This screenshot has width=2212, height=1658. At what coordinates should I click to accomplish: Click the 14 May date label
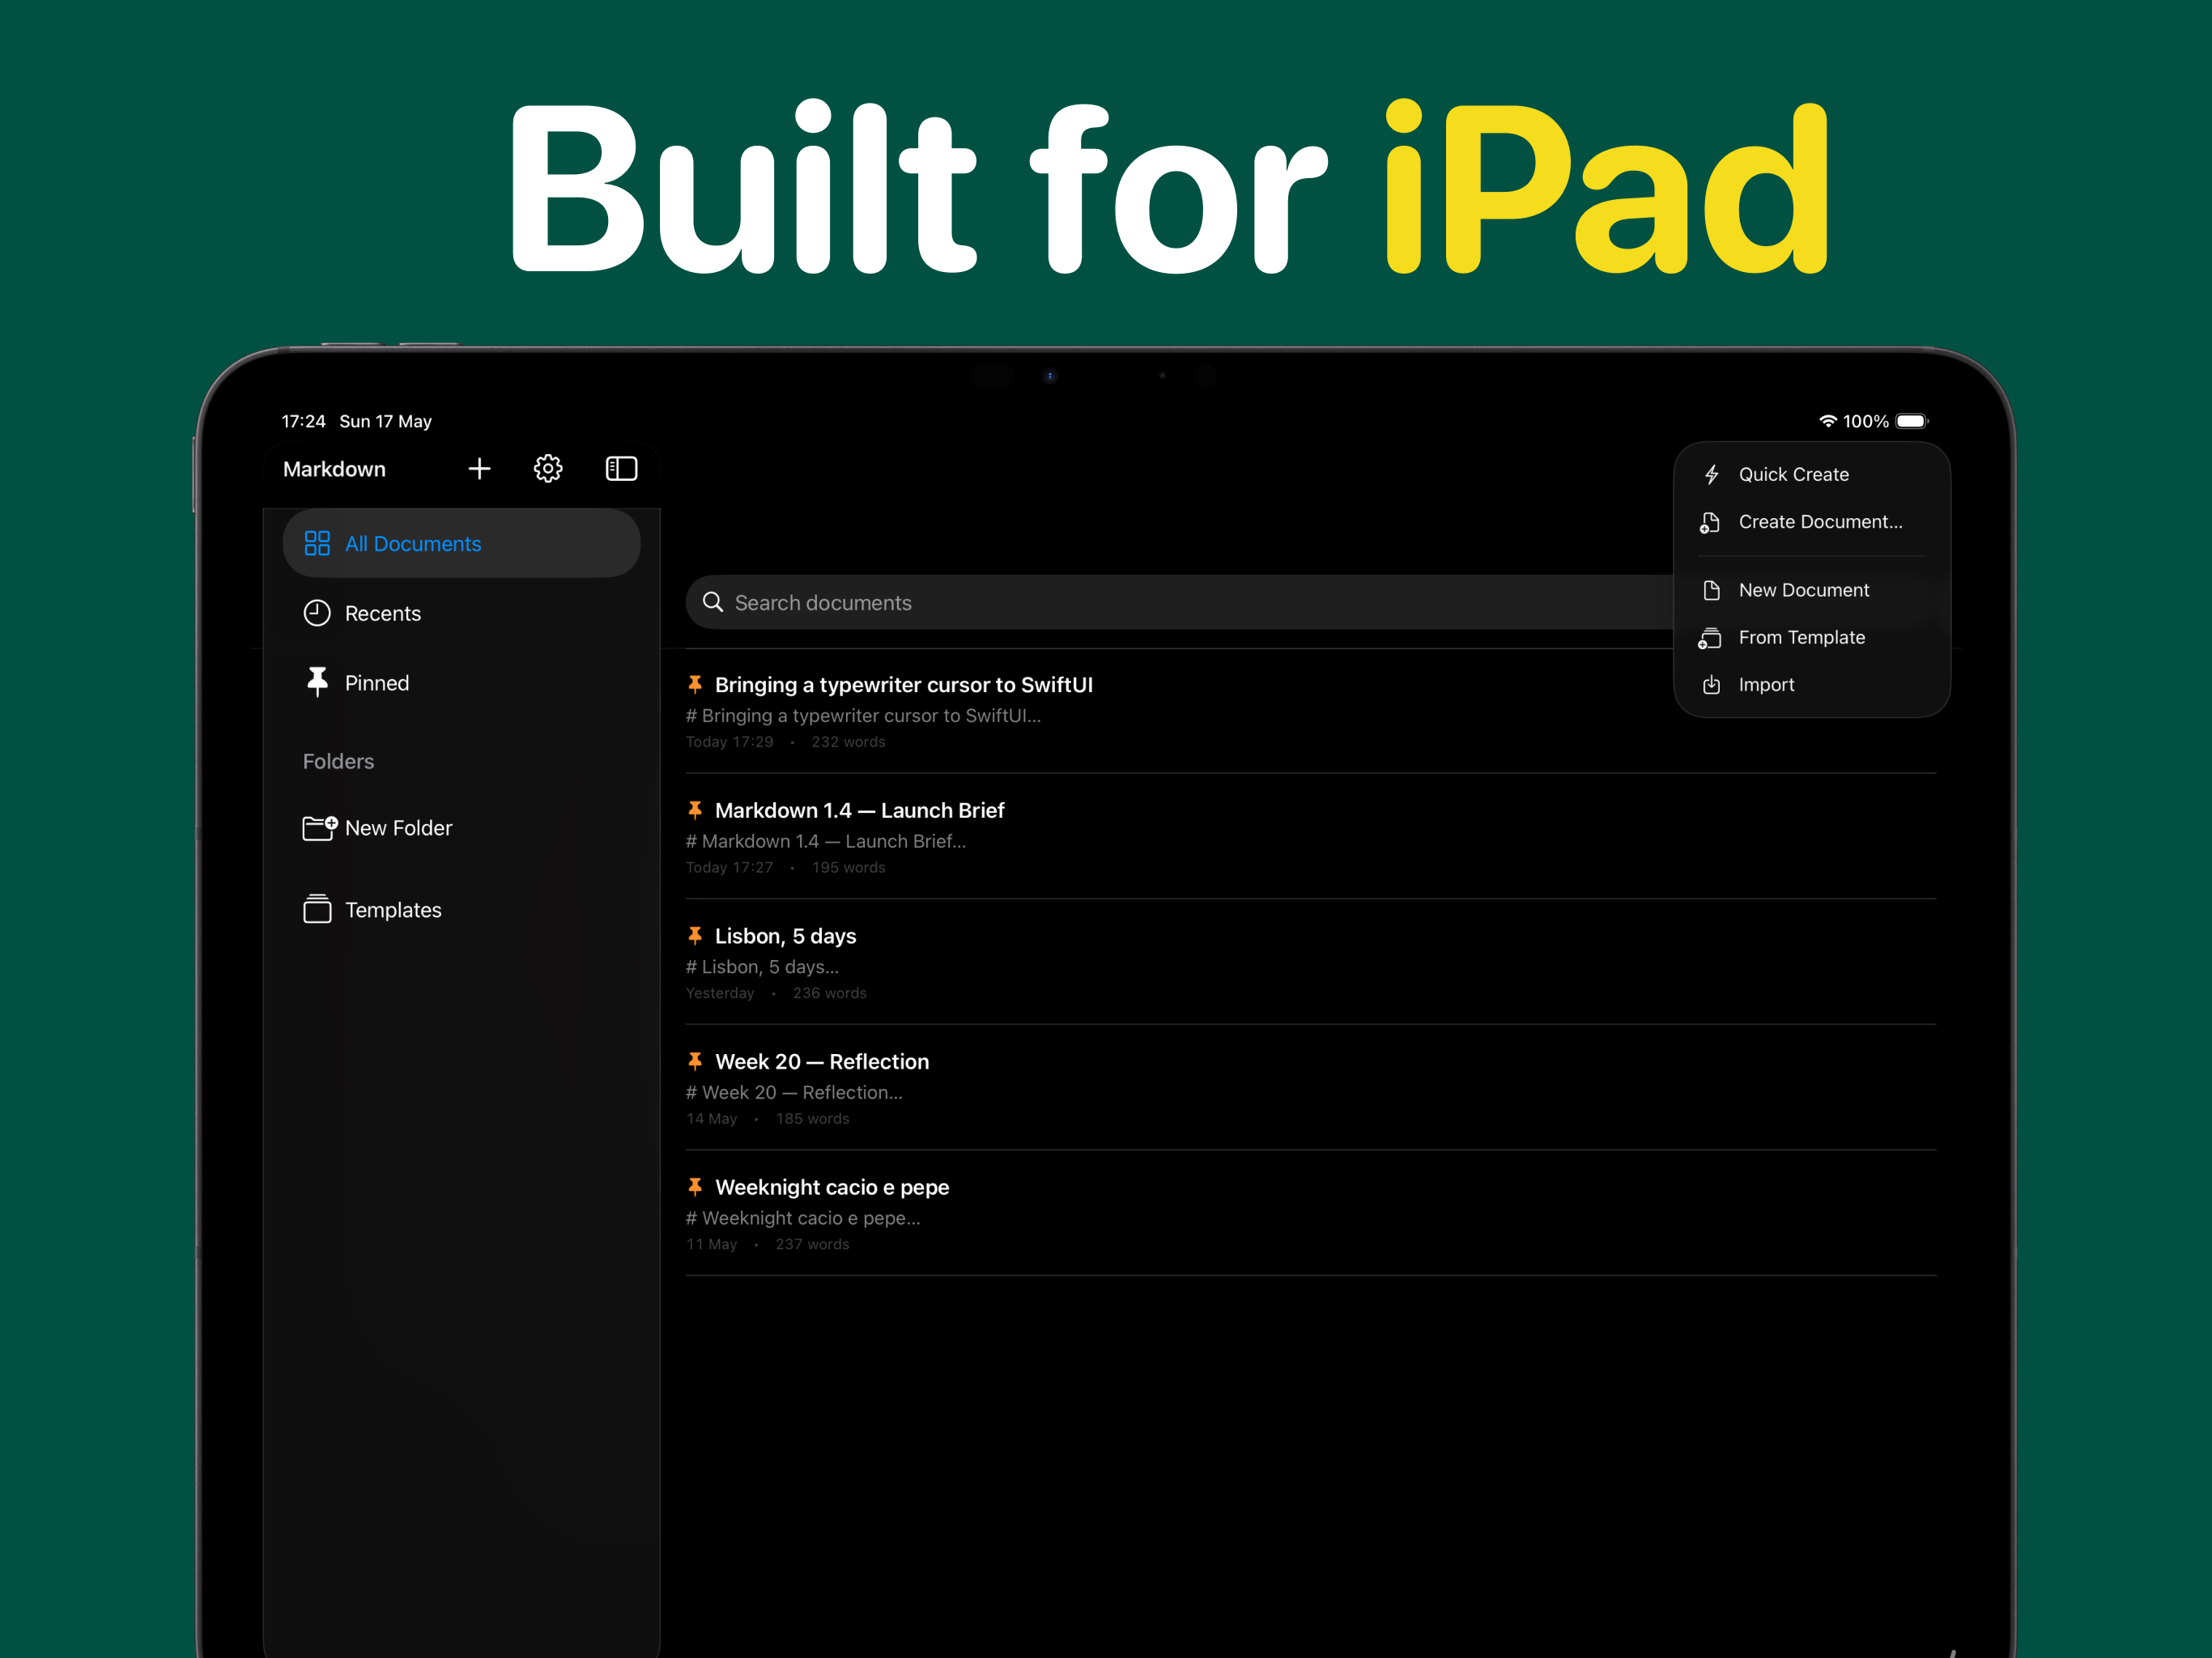pos(711,1118)
